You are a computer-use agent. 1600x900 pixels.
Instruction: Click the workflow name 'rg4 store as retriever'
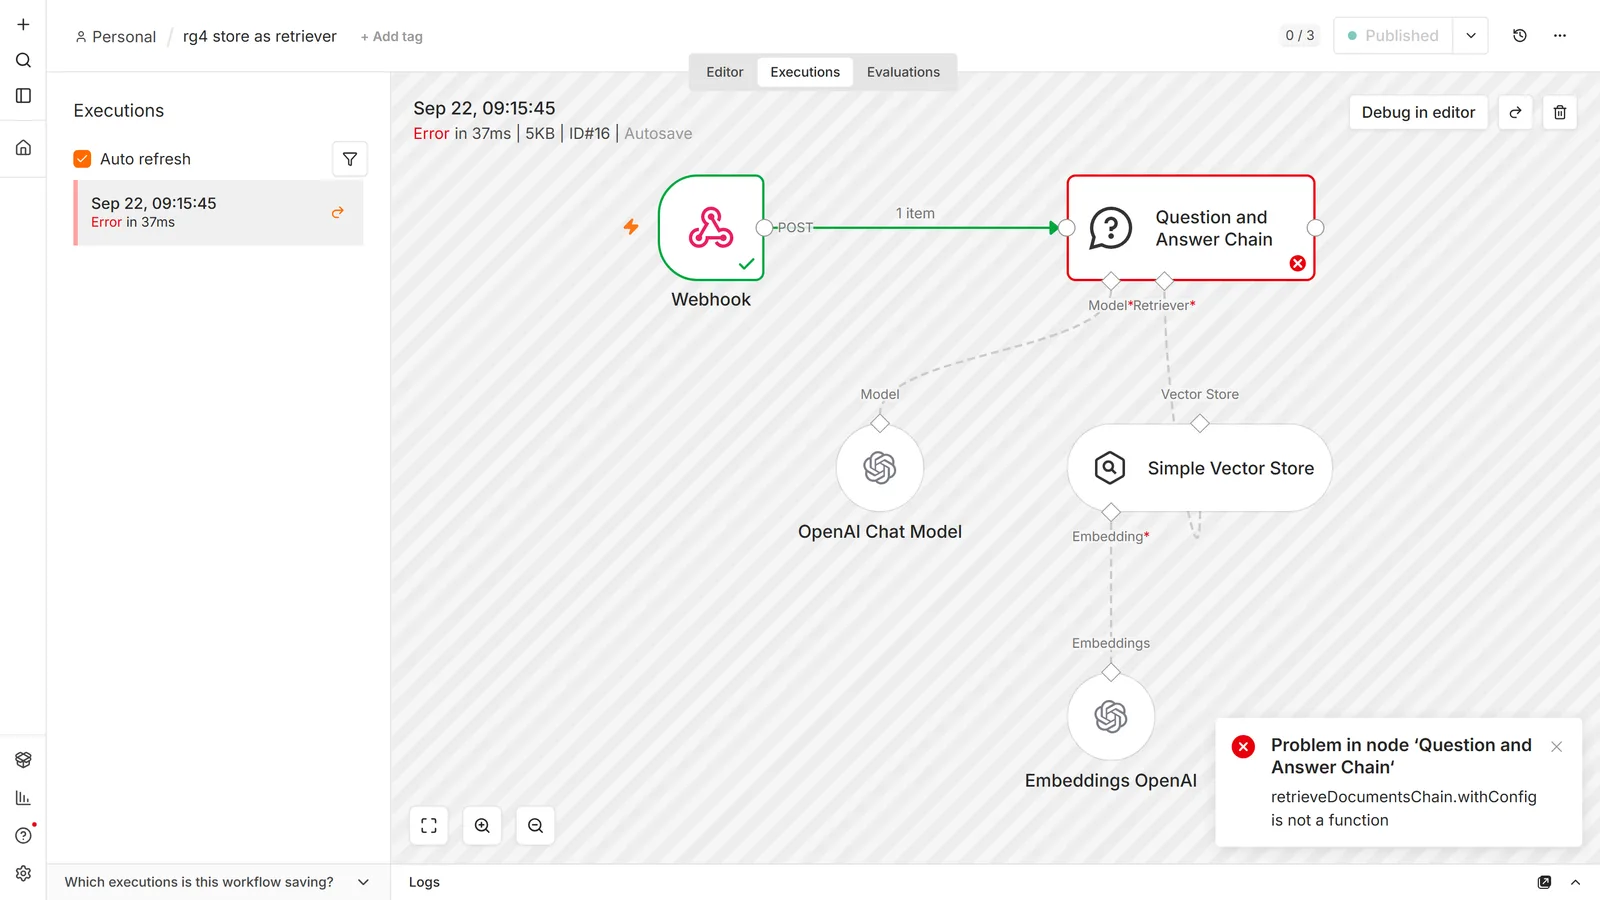click(260, 36)
